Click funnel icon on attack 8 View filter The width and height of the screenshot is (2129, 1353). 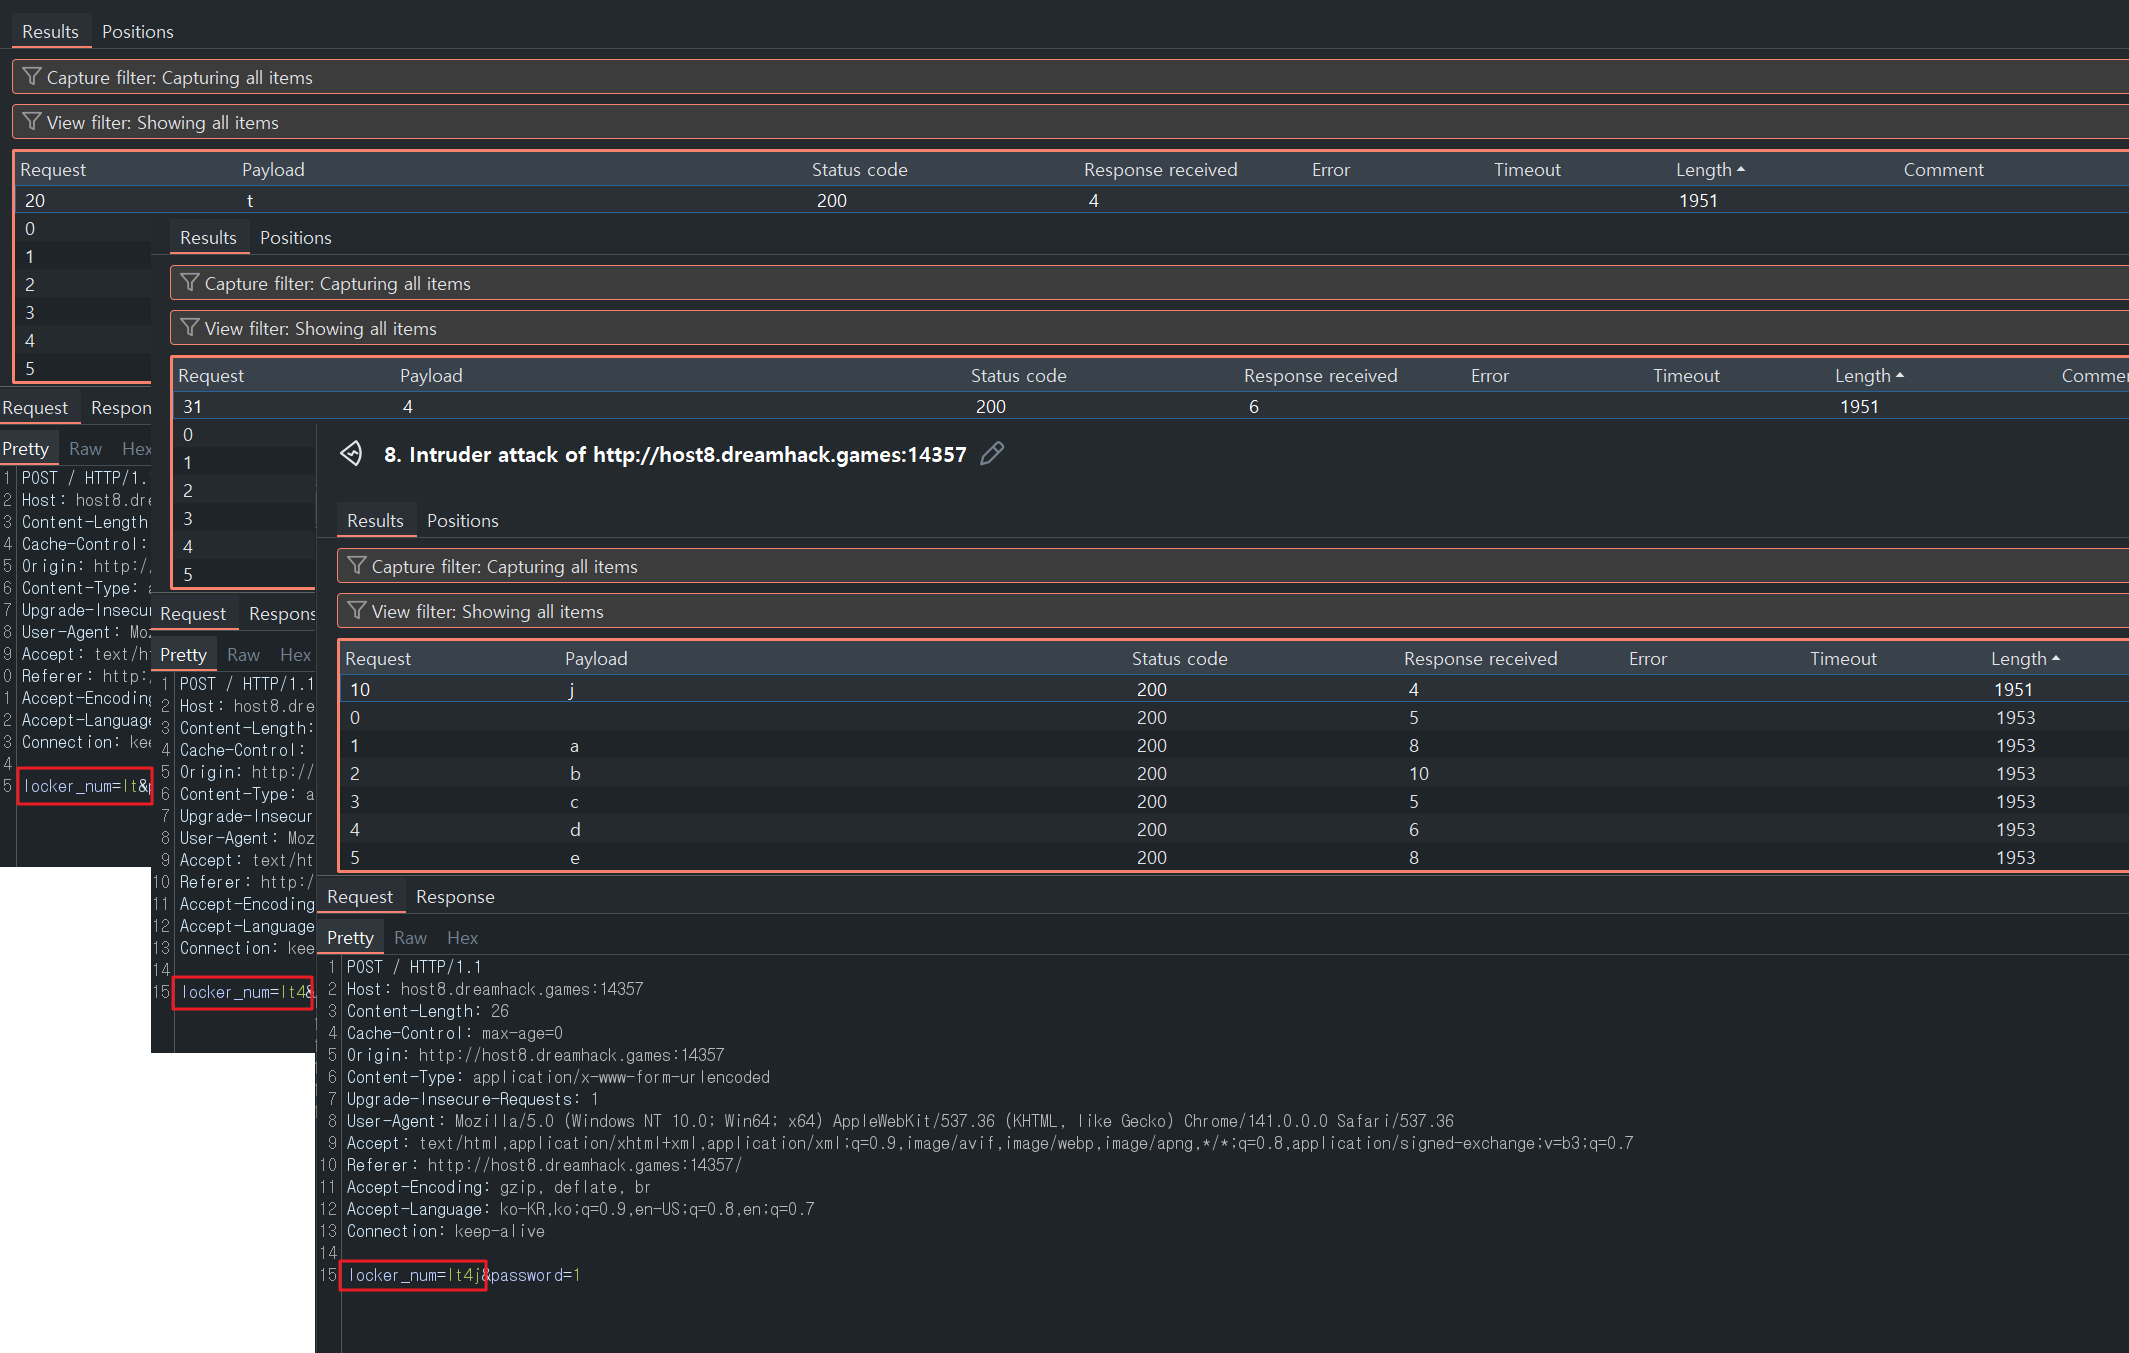(x=356, y=611)
